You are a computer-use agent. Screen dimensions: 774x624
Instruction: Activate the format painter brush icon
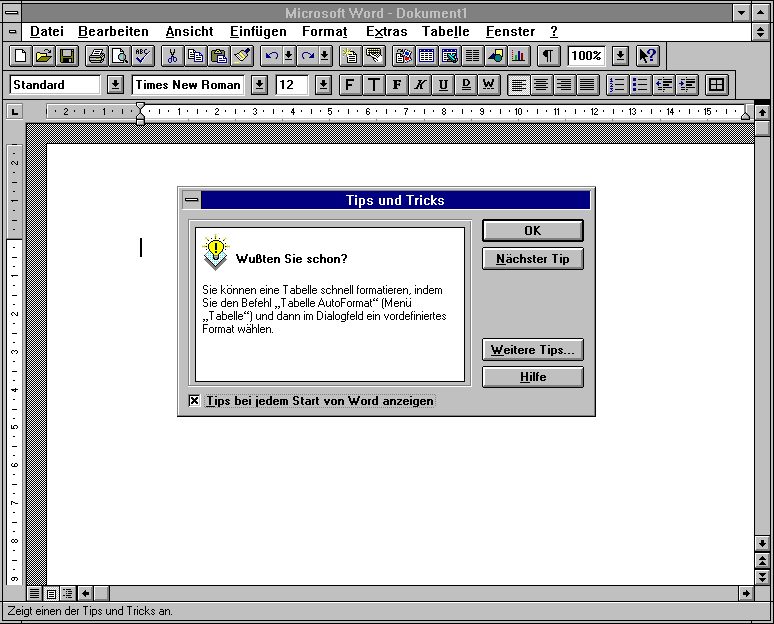coord(242,56)
